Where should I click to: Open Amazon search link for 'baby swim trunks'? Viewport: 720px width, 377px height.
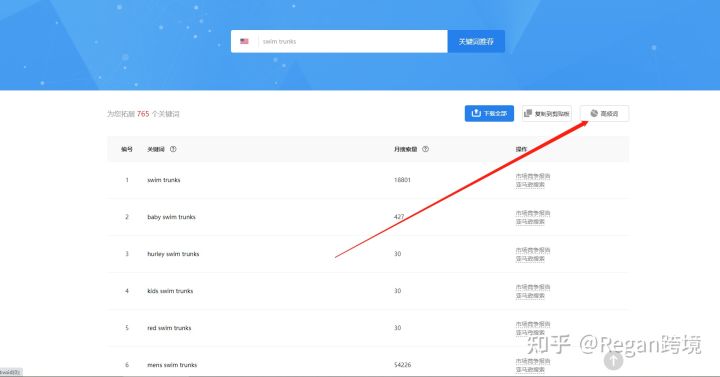(x=530, y=222)
